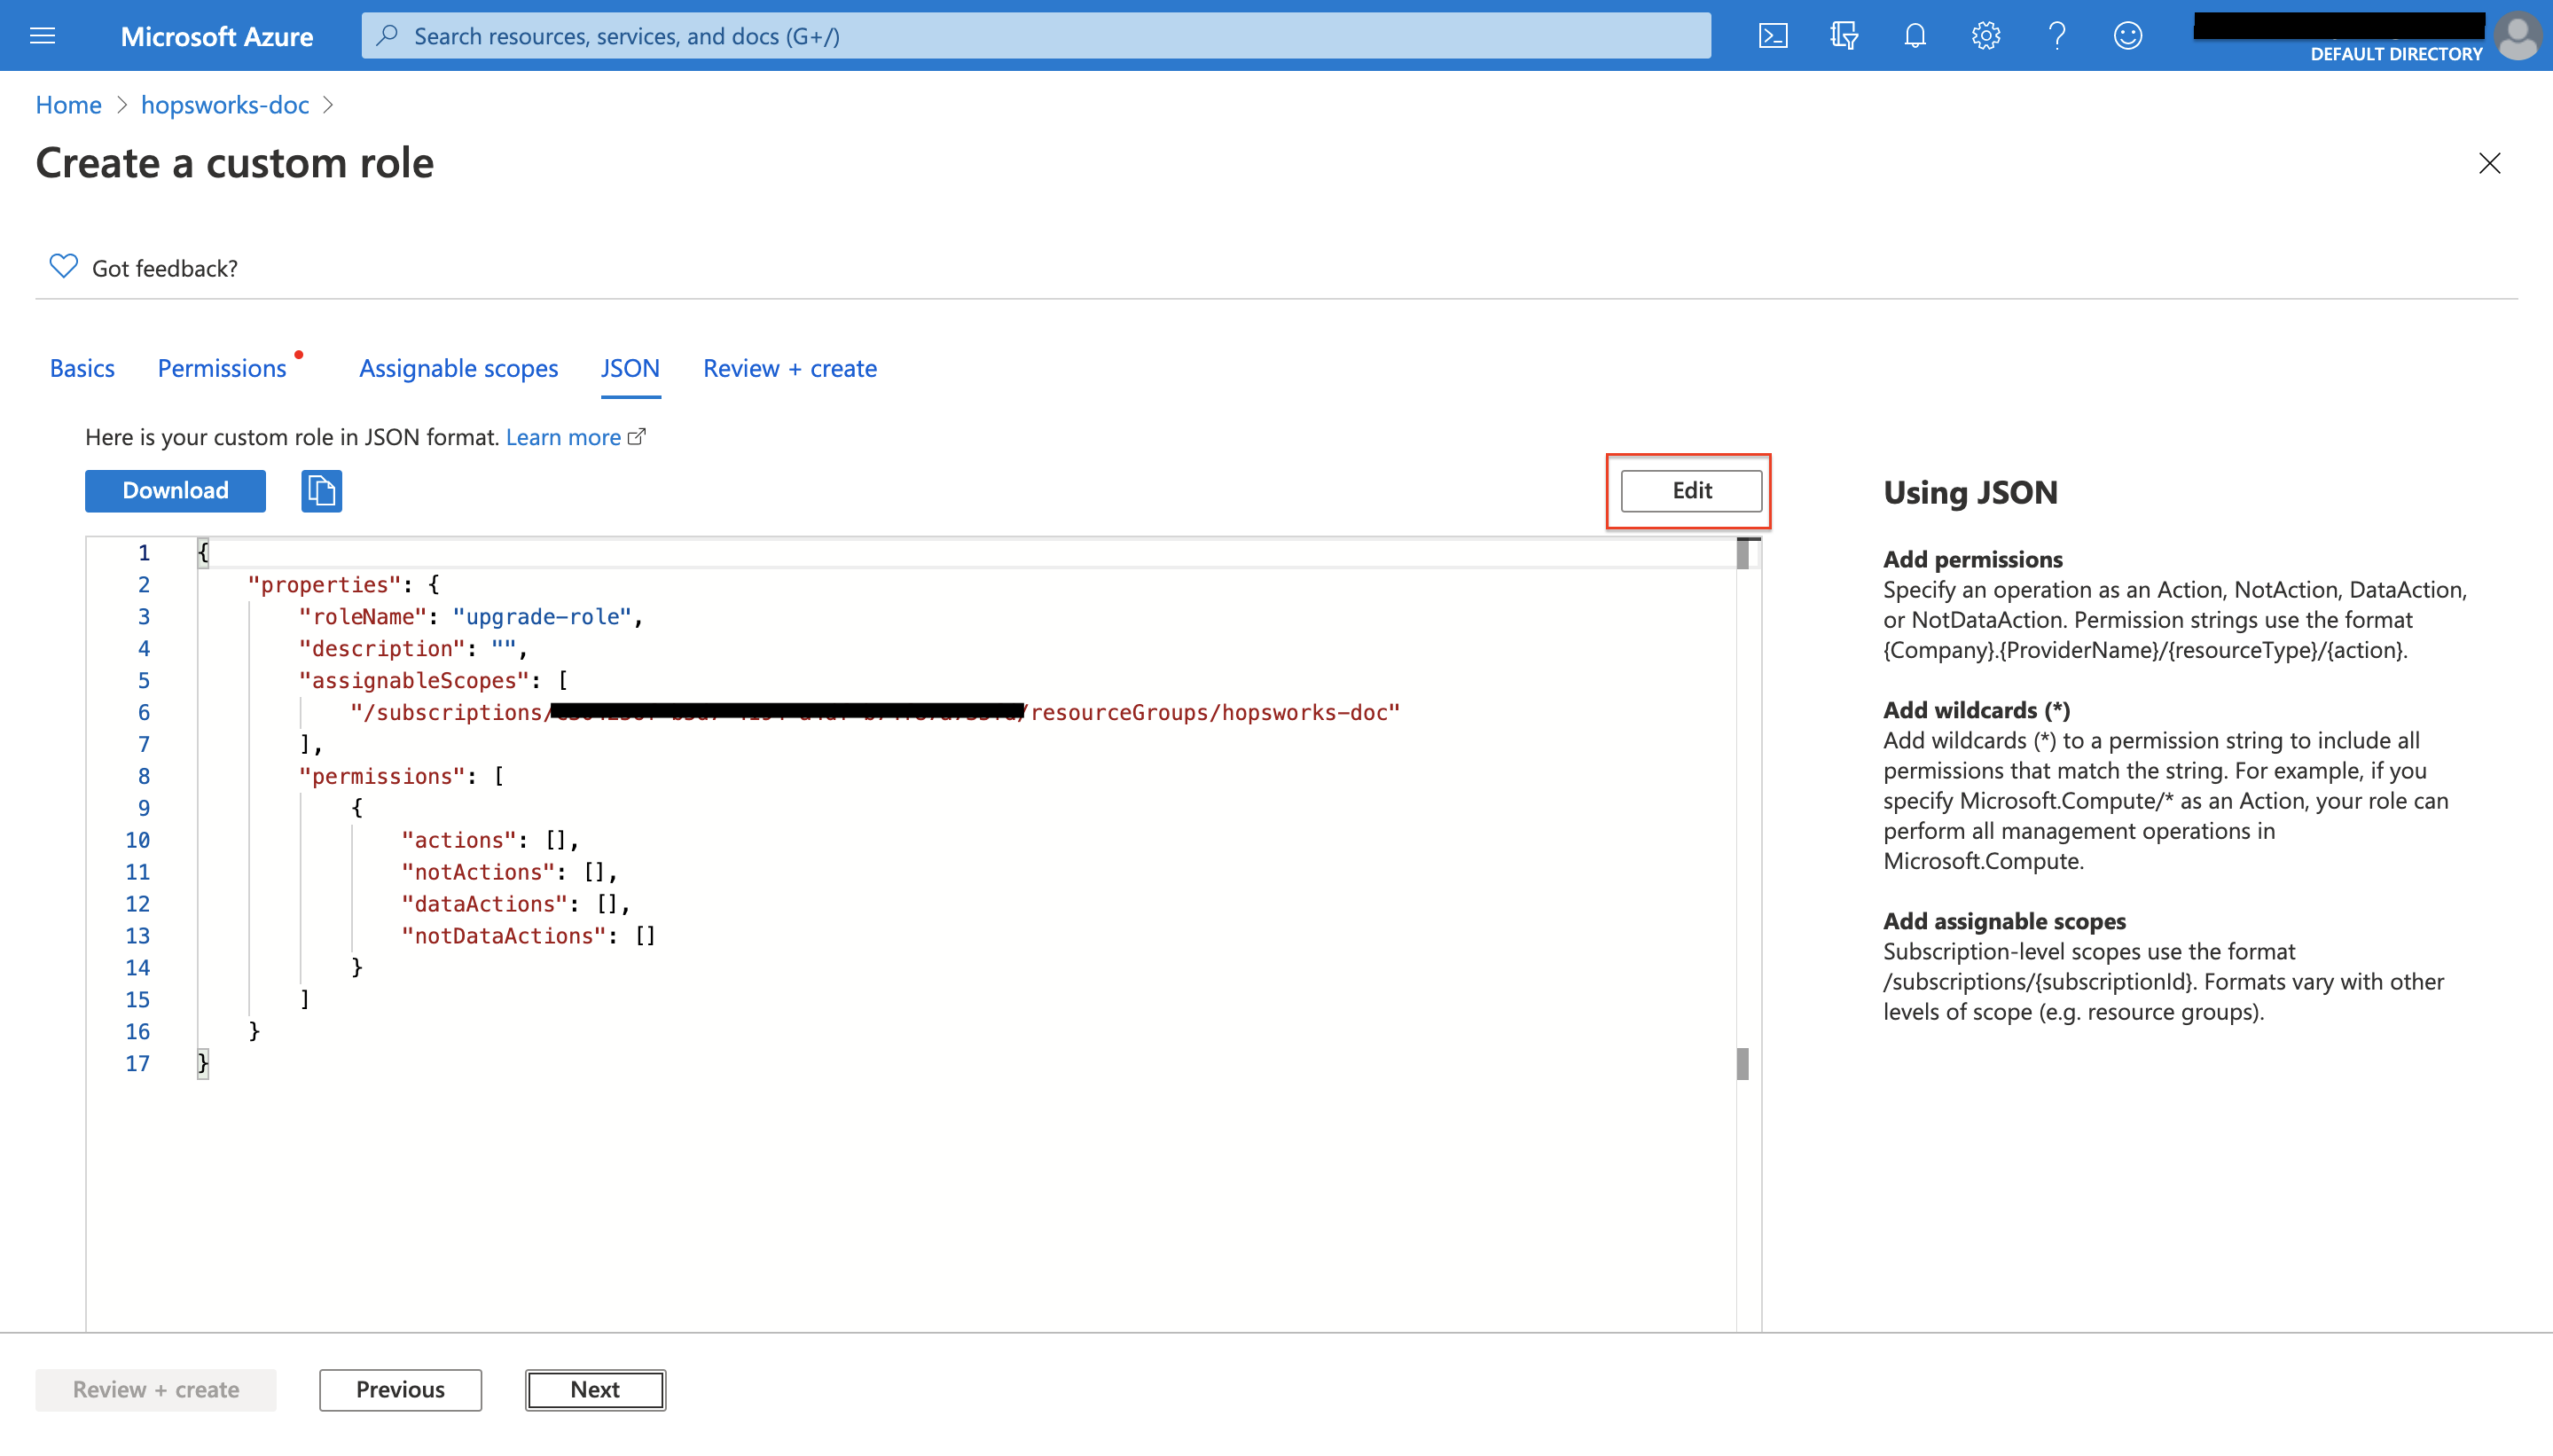Image resolution: width=2553 pixels, height=1456 pixels.
Task: Switch to the Basics tab
Action: [x=82, y=366]
